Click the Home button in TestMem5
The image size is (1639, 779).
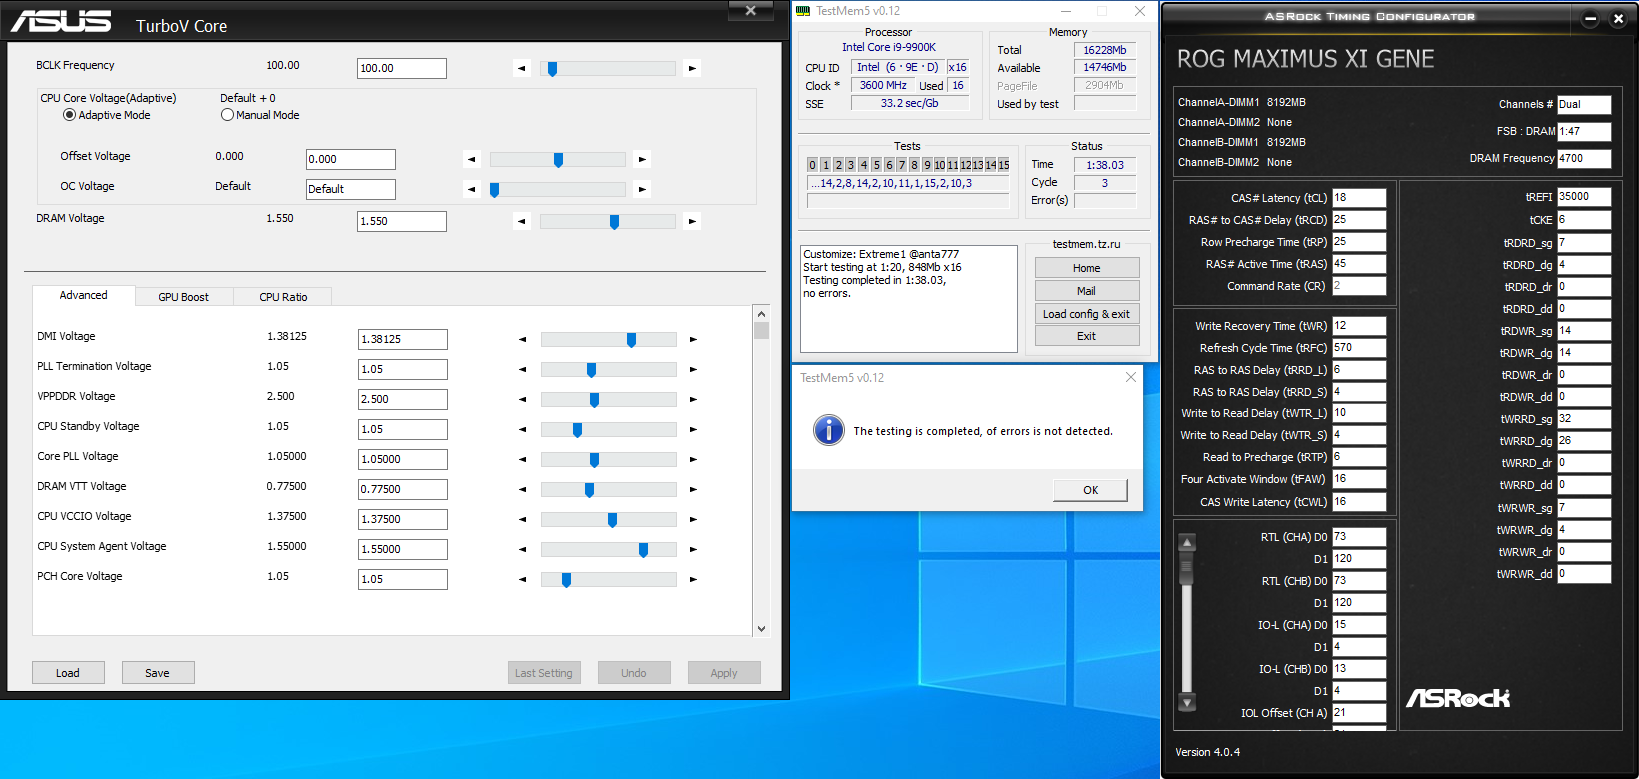[1087, 268]
